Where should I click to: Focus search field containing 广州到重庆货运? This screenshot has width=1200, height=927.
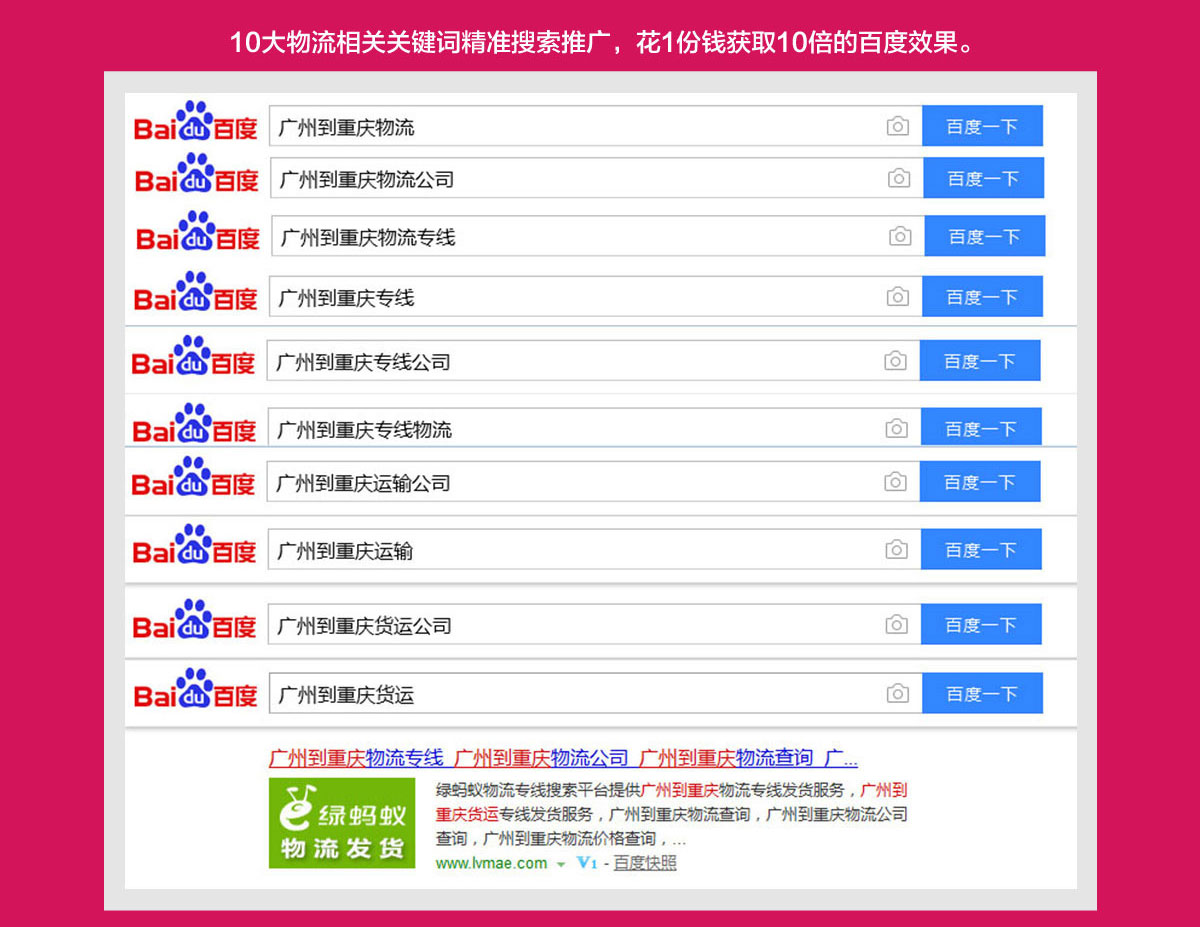595,694
